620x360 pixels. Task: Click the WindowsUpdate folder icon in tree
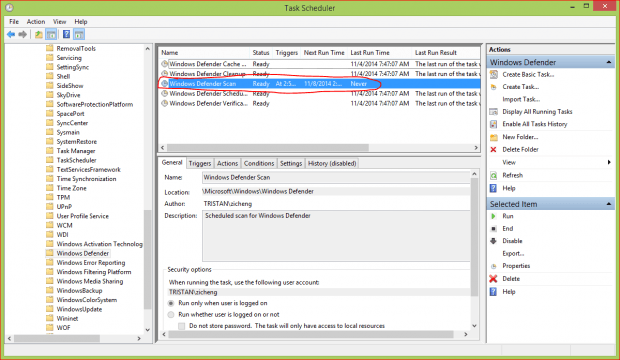tap(49, 309)
